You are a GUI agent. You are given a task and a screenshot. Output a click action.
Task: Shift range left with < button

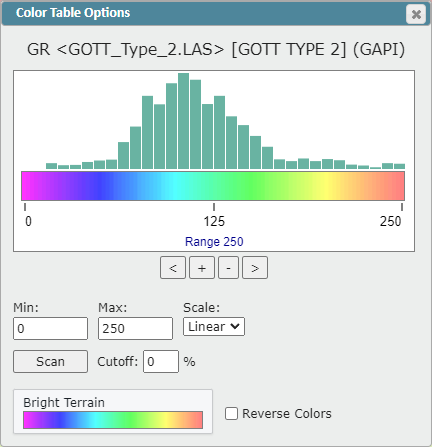(173, 268)
